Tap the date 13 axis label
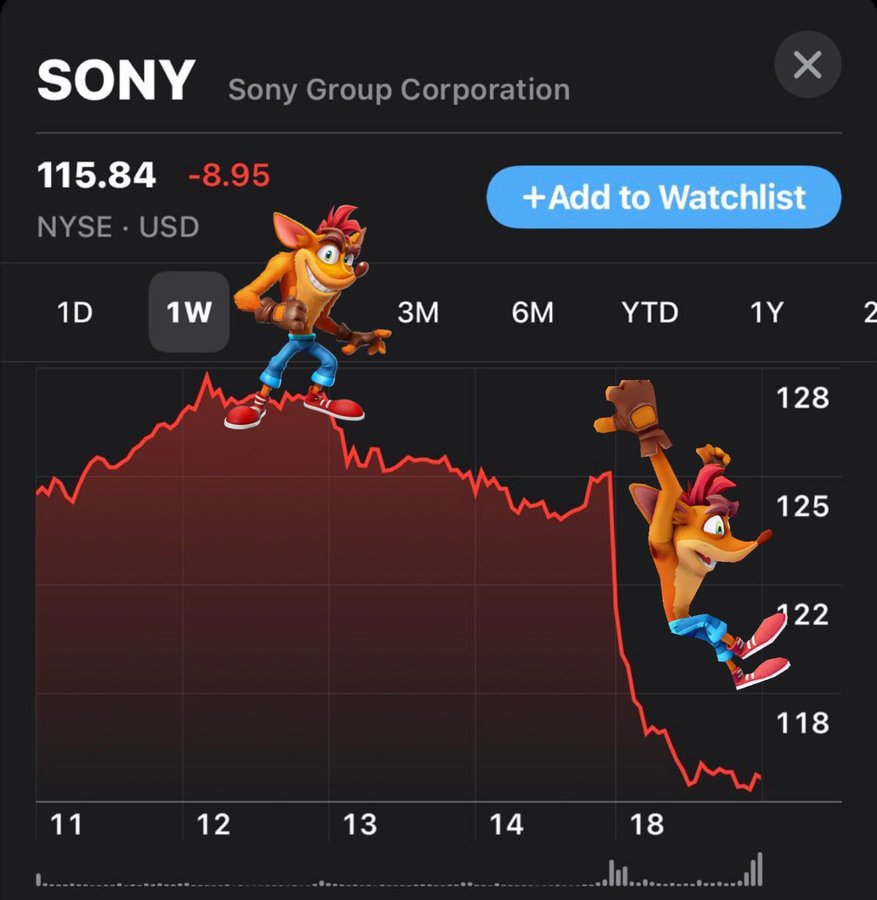The width and height of the screenshot is (877, 900). point(360,825)
